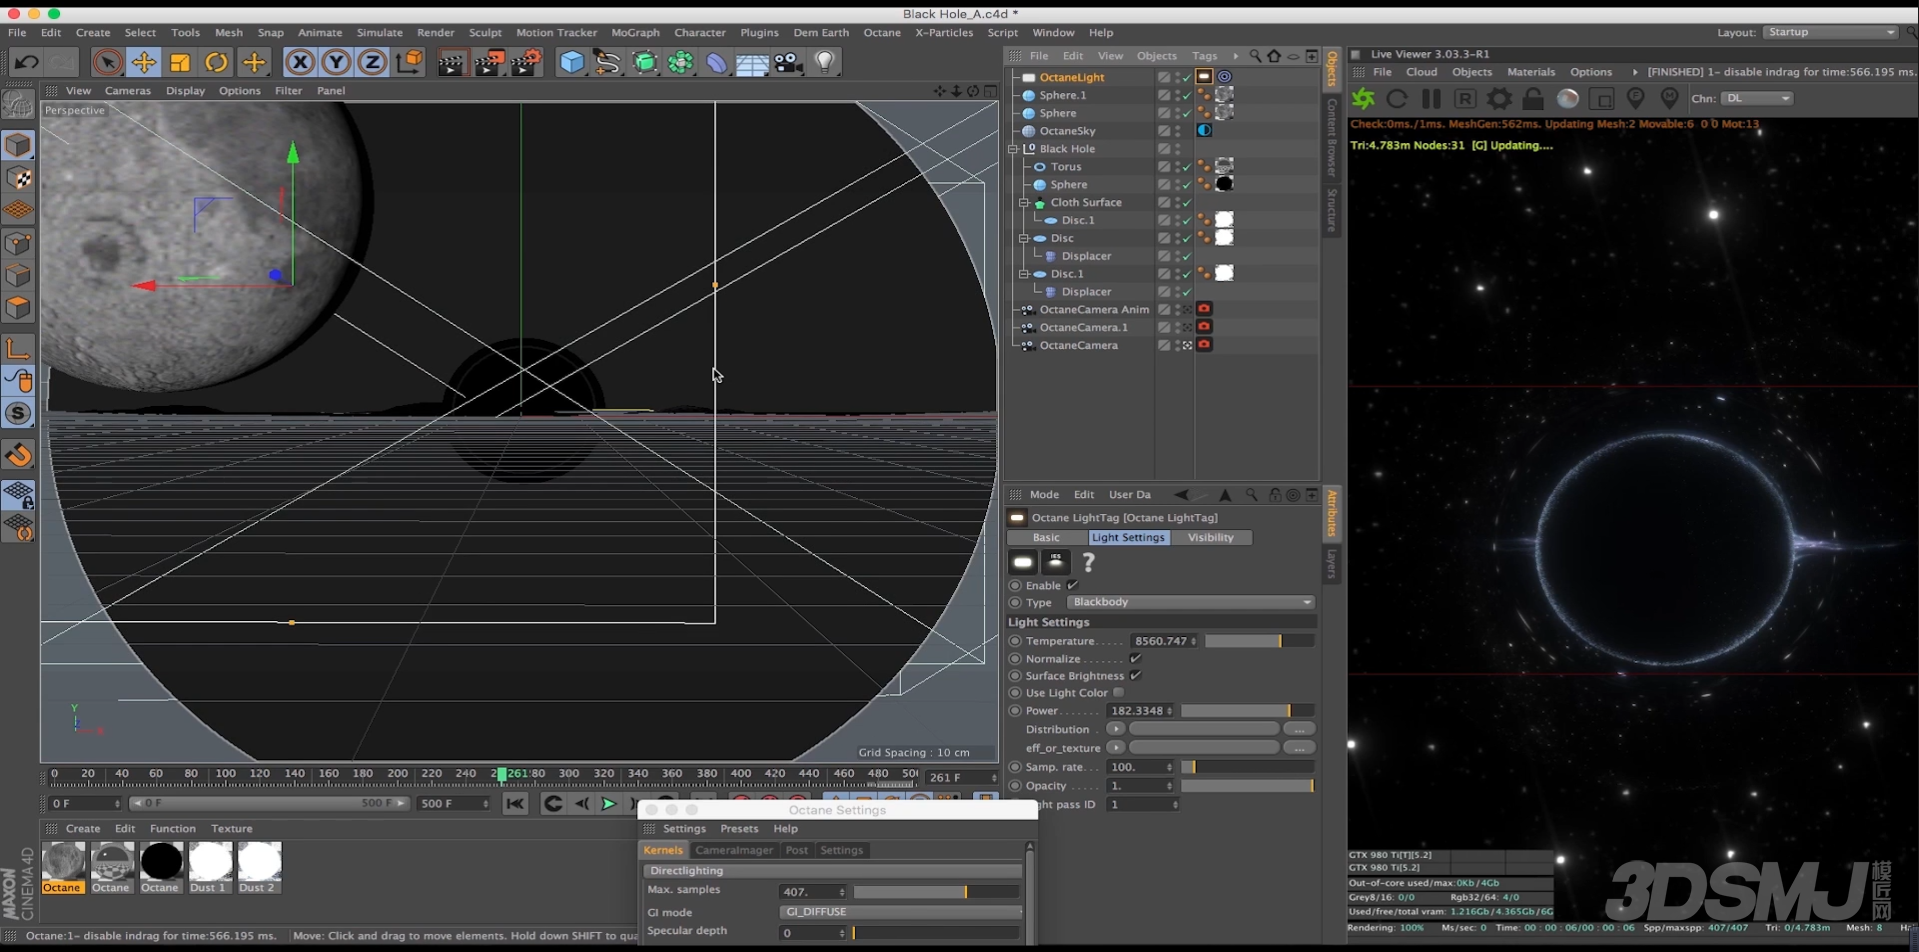Open the Layout Startup dropdown
Screen dimensions: 1919x952
coord(1830,32)
